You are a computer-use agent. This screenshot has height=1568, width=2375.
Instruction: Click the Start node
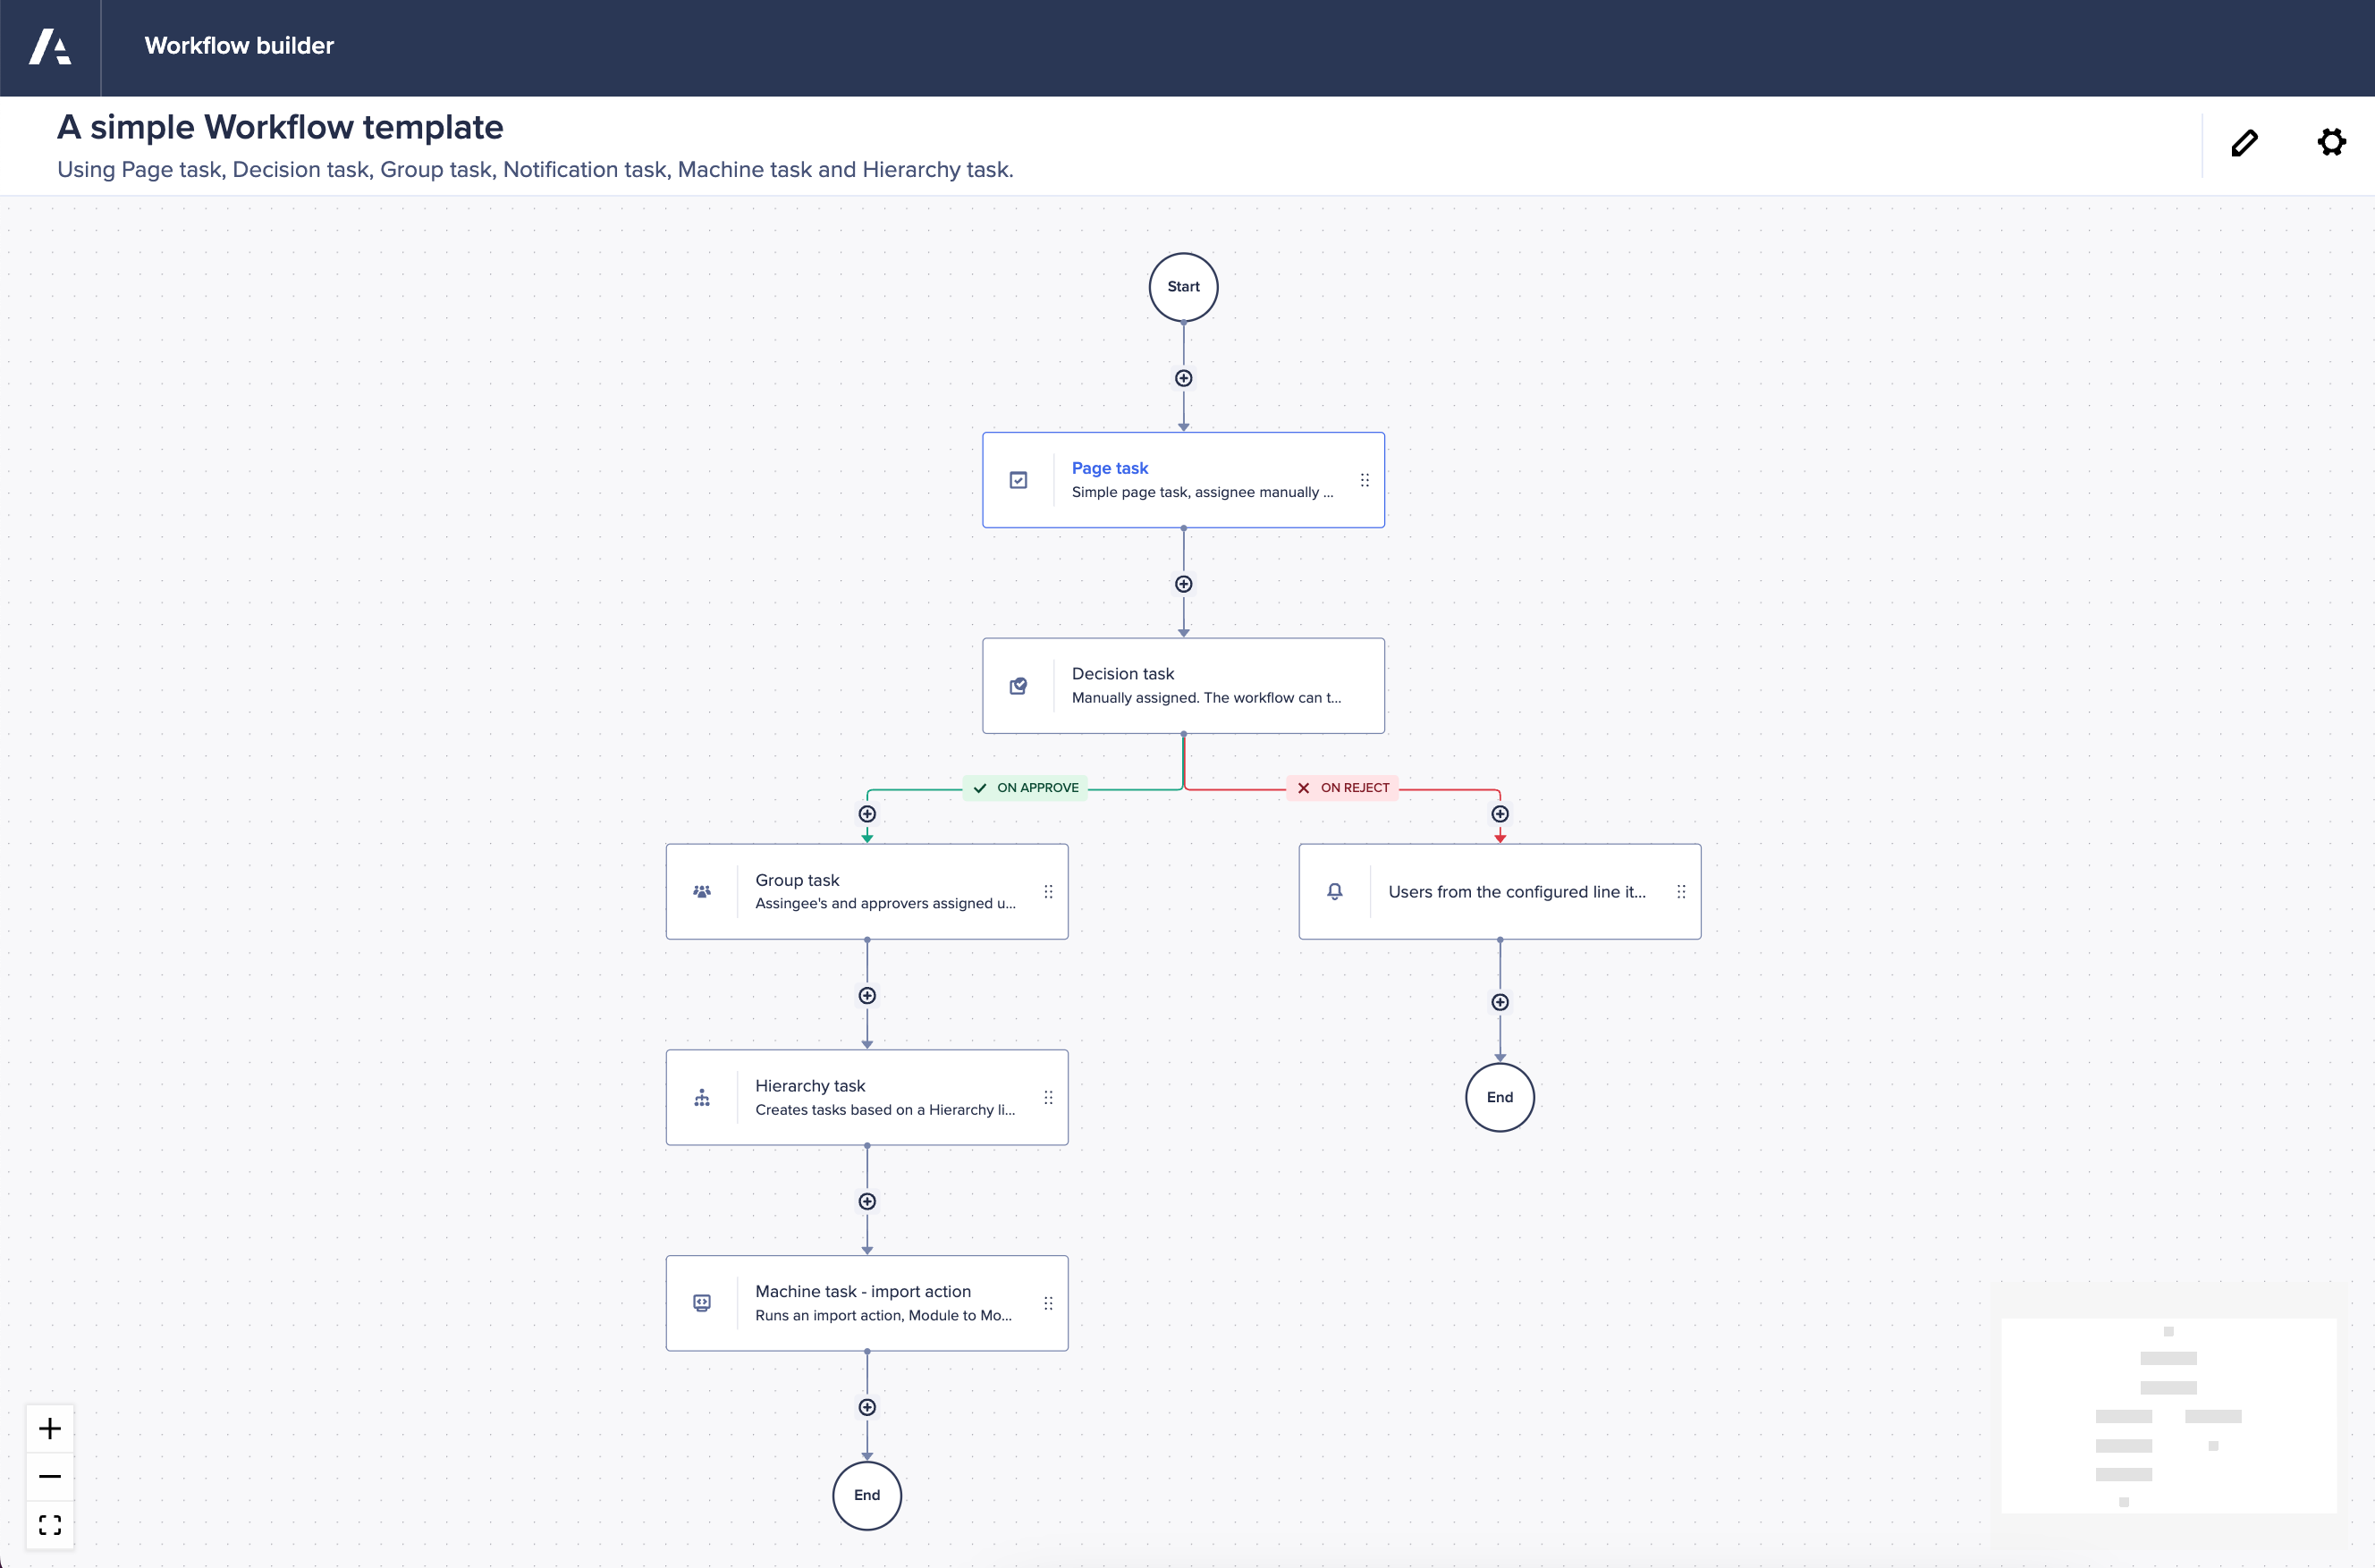(x=1183, y=287)
